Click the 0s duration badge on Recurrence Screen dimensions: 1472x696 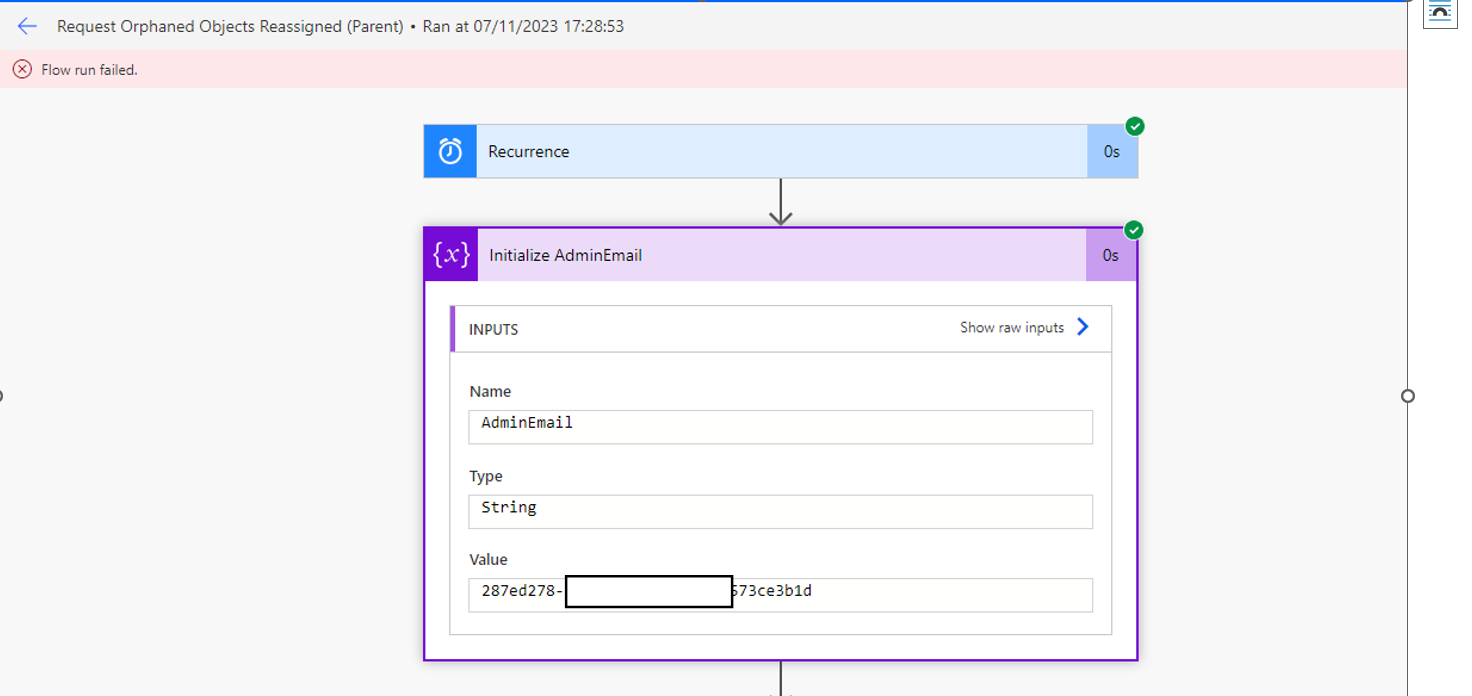point(1112,151)
